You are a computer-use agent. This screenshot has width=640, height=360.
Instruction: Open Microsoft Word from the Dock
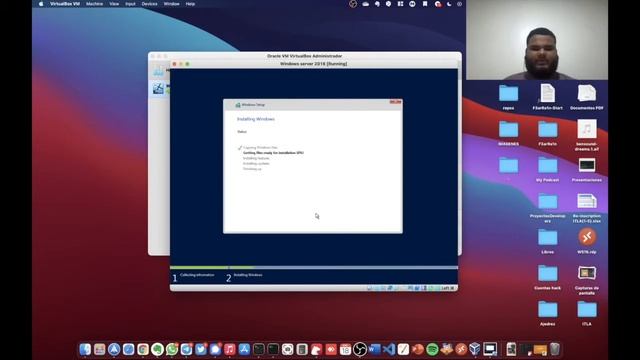tap(374, 349)
